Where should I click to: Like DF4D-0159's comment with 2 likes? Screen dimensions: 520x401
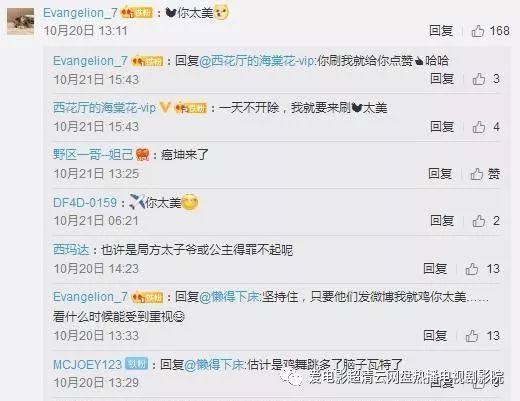[x=479, y=221]
